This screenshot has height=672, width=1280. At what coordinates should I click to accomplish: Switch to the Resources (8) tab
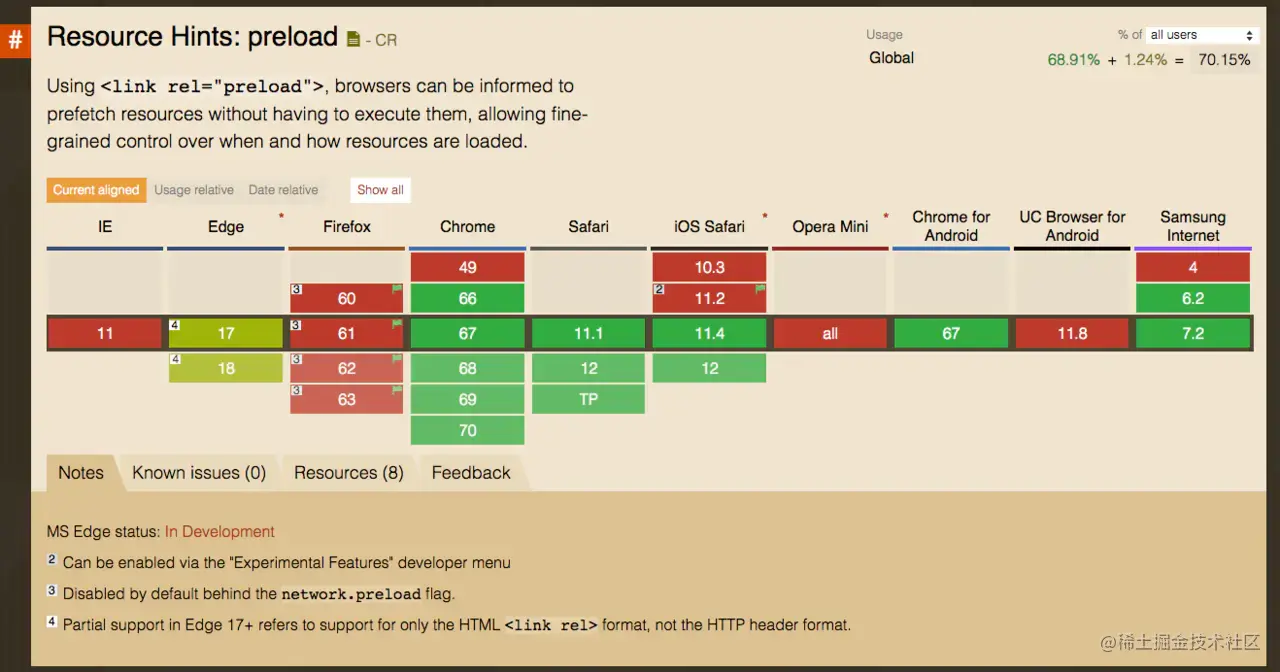click(348, 473)
